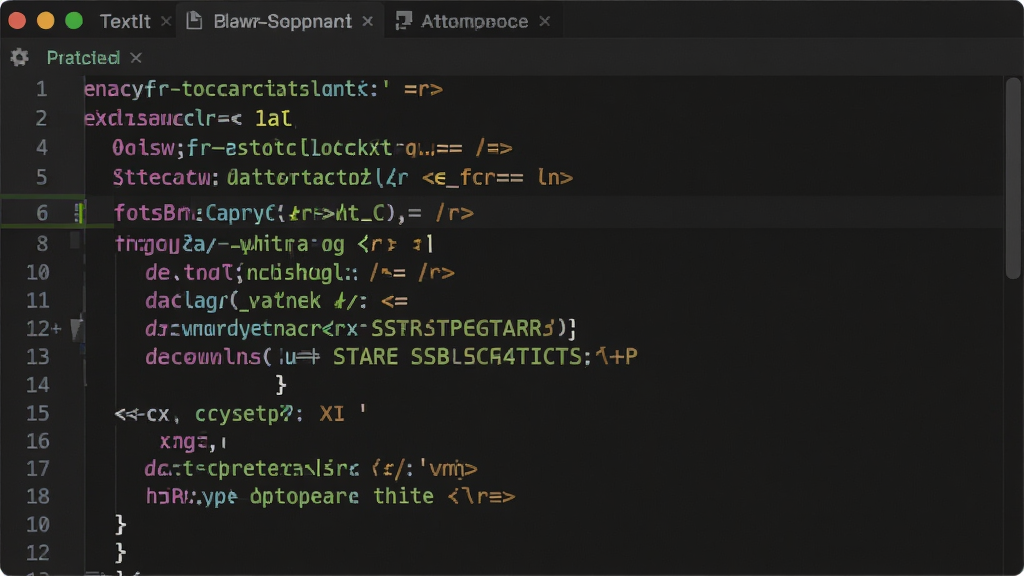Collapse the fold arrow at line 12

[x=77, y=328]
